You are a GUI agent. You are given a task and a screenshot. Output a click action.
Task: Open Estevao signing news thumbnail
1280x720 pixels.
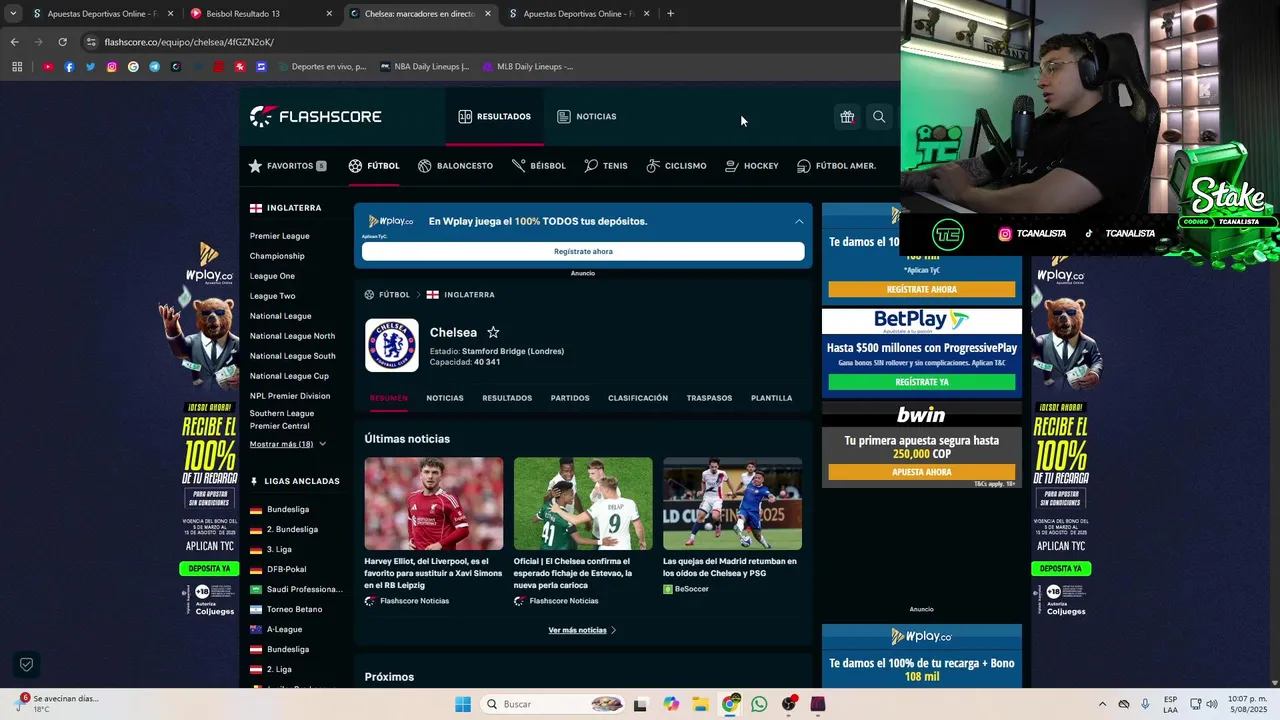coord(583,503)
